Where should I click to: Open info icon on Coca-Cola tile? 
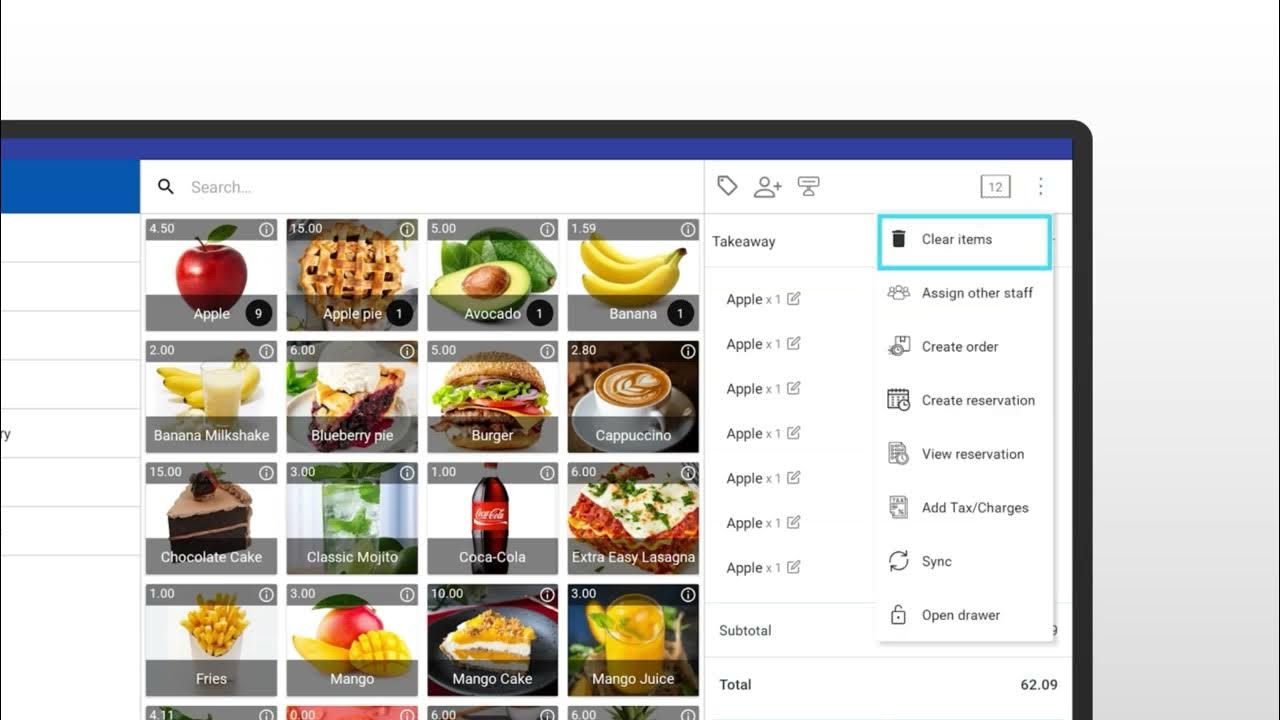[547, 473]
